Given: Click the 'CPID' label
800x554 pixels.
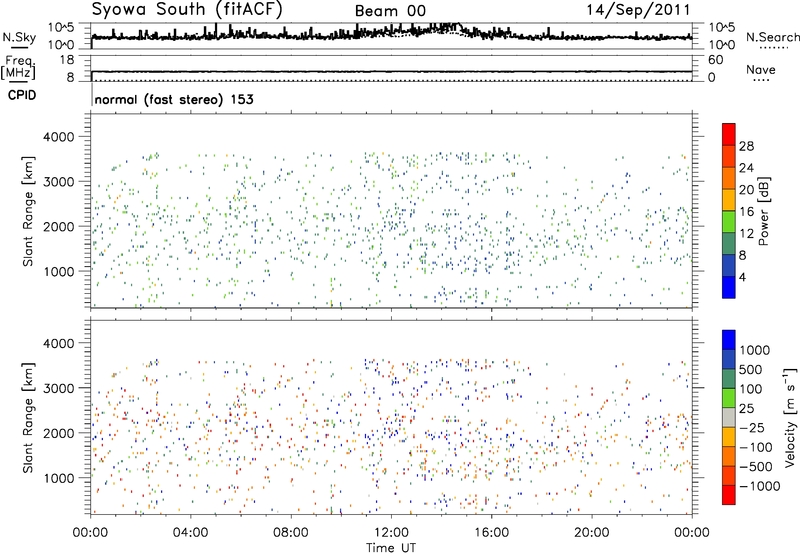Looking at the screenshot, I should click(22, 95).
